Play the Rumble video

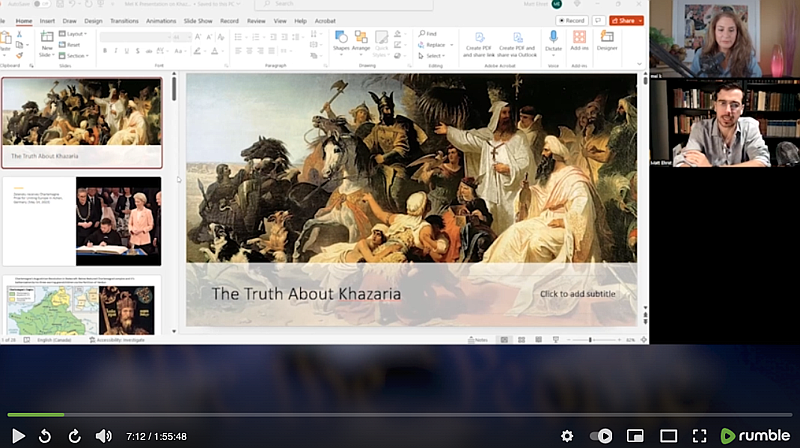click(18, 436)
